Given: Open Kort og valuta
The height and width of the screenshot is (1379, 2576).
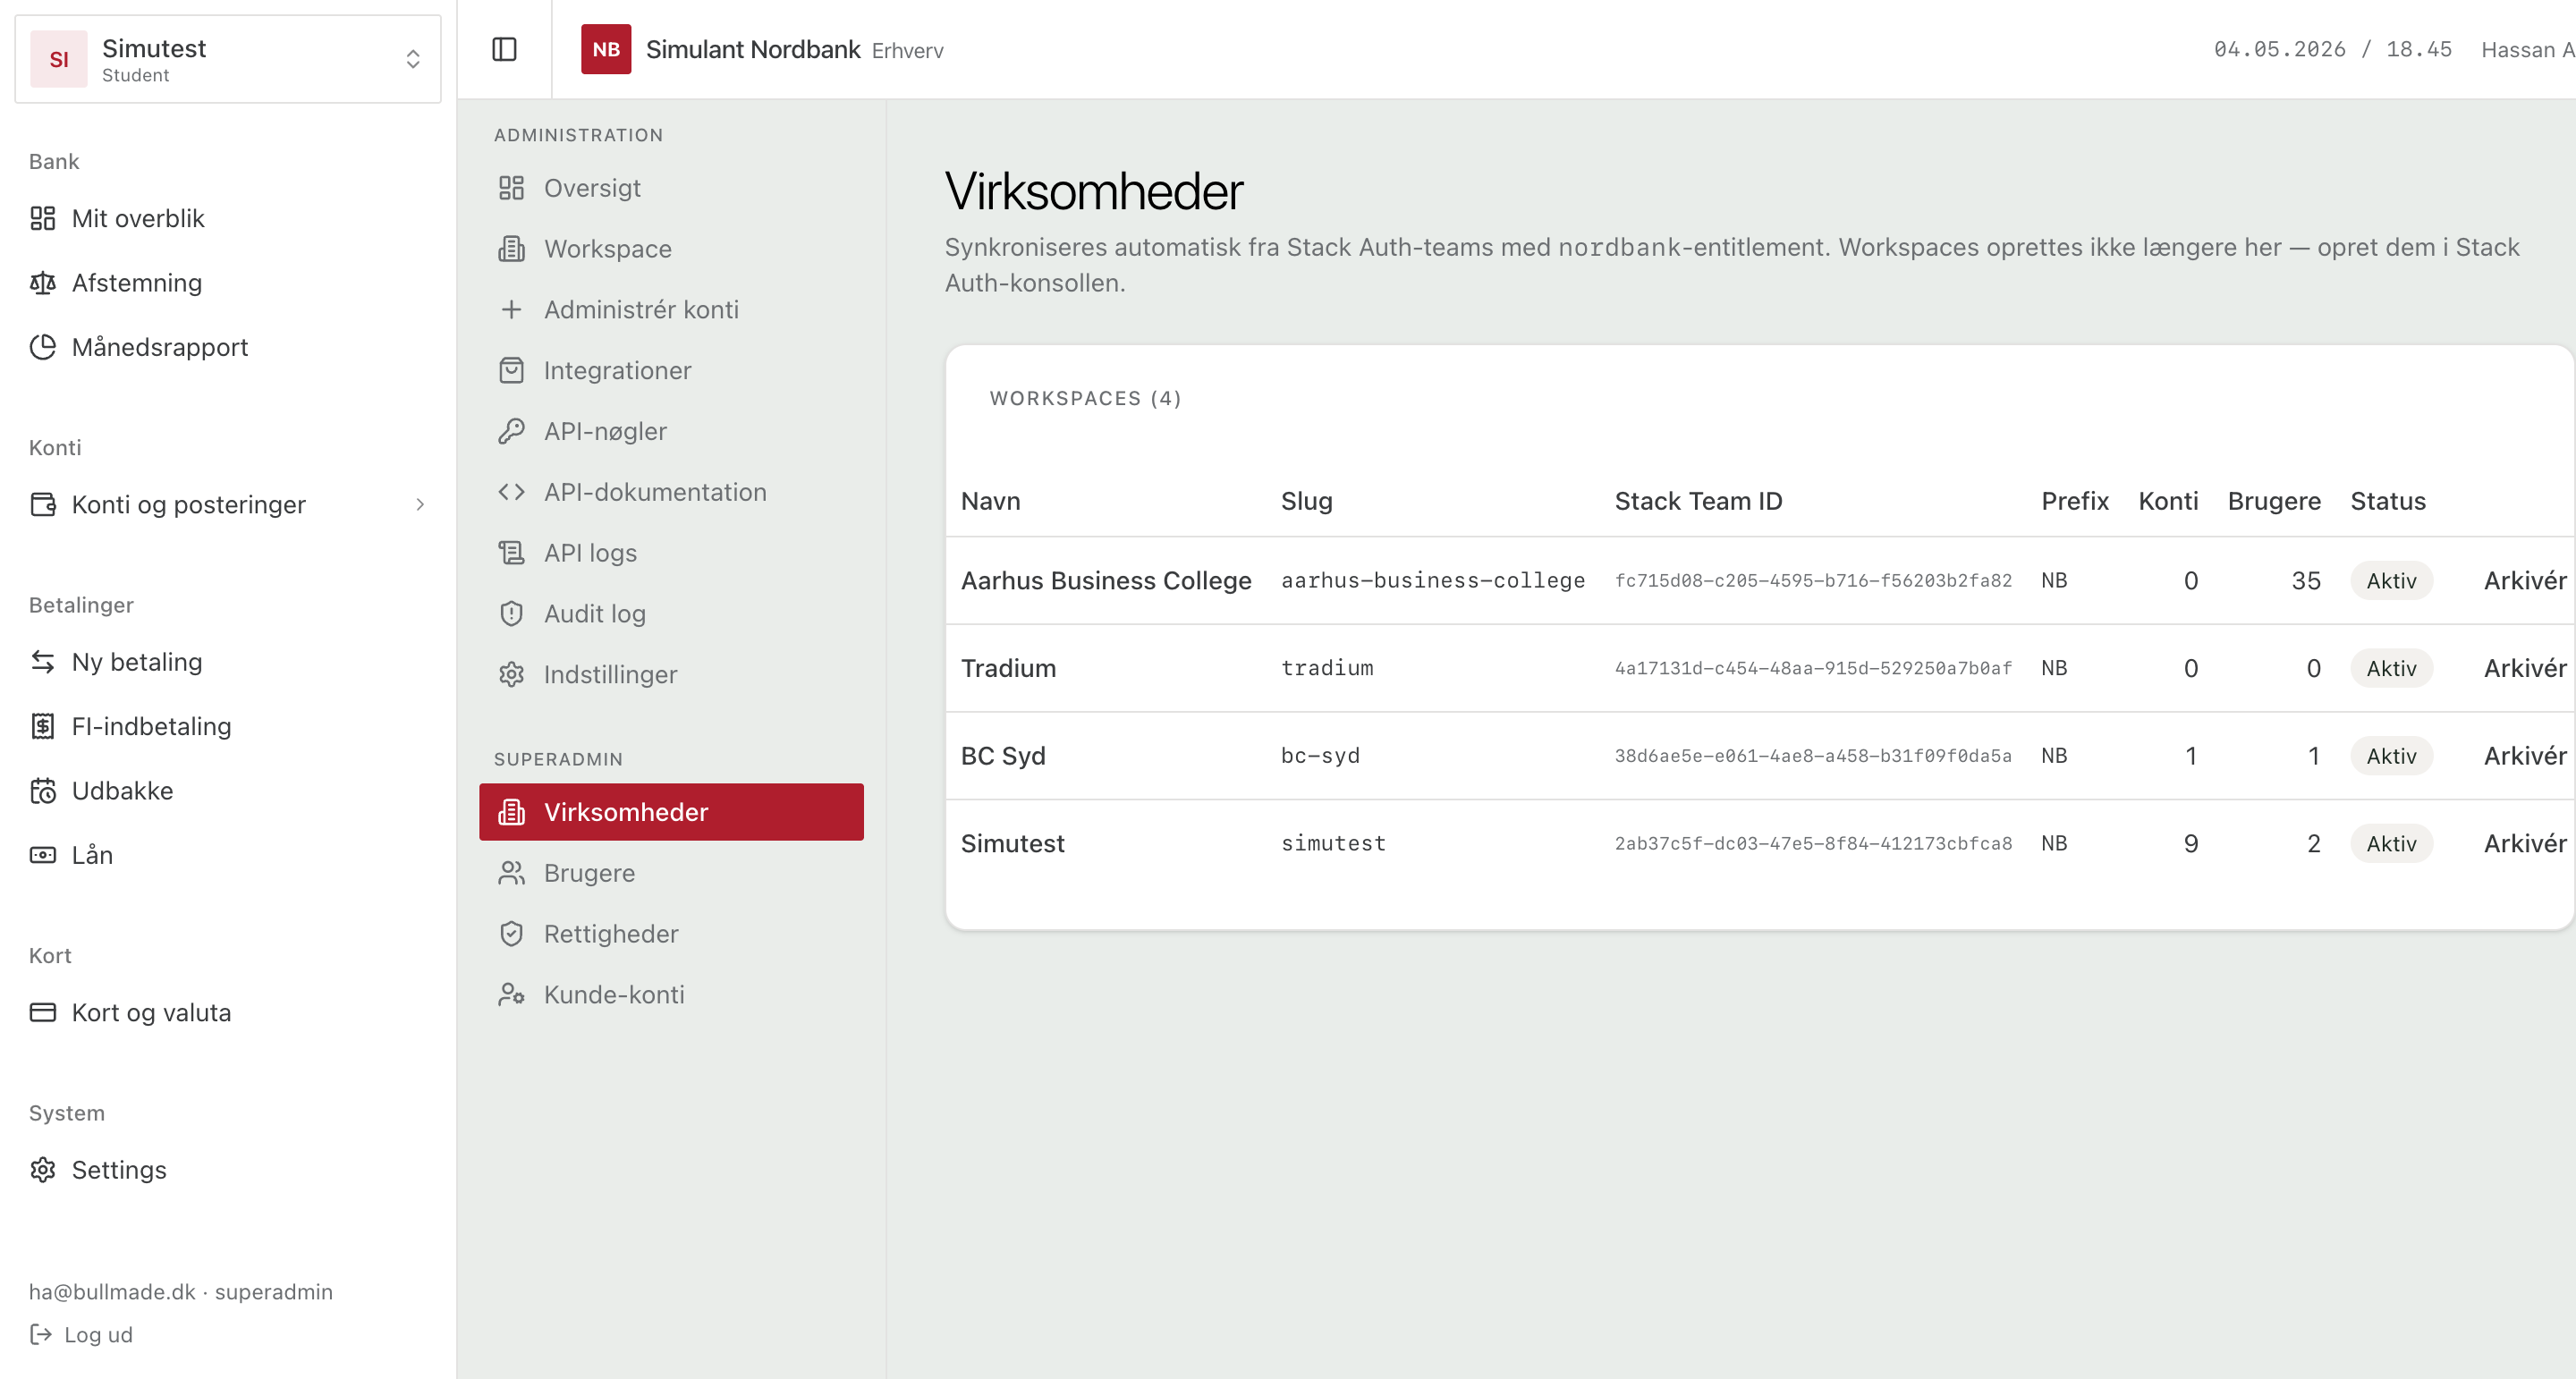Looking at the screenshot, I should pos(151,1012).
